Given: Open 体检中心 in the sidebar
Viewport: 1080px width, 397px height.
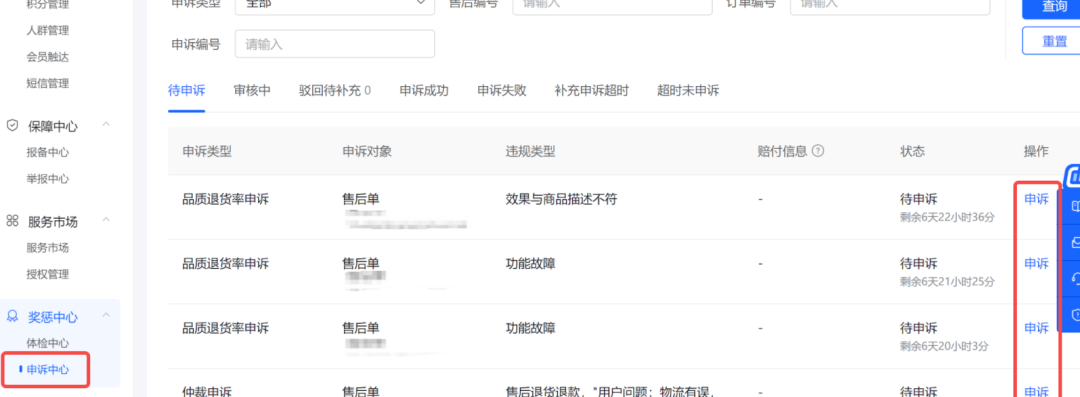Looking at the screenshot, I should (48, 343).
